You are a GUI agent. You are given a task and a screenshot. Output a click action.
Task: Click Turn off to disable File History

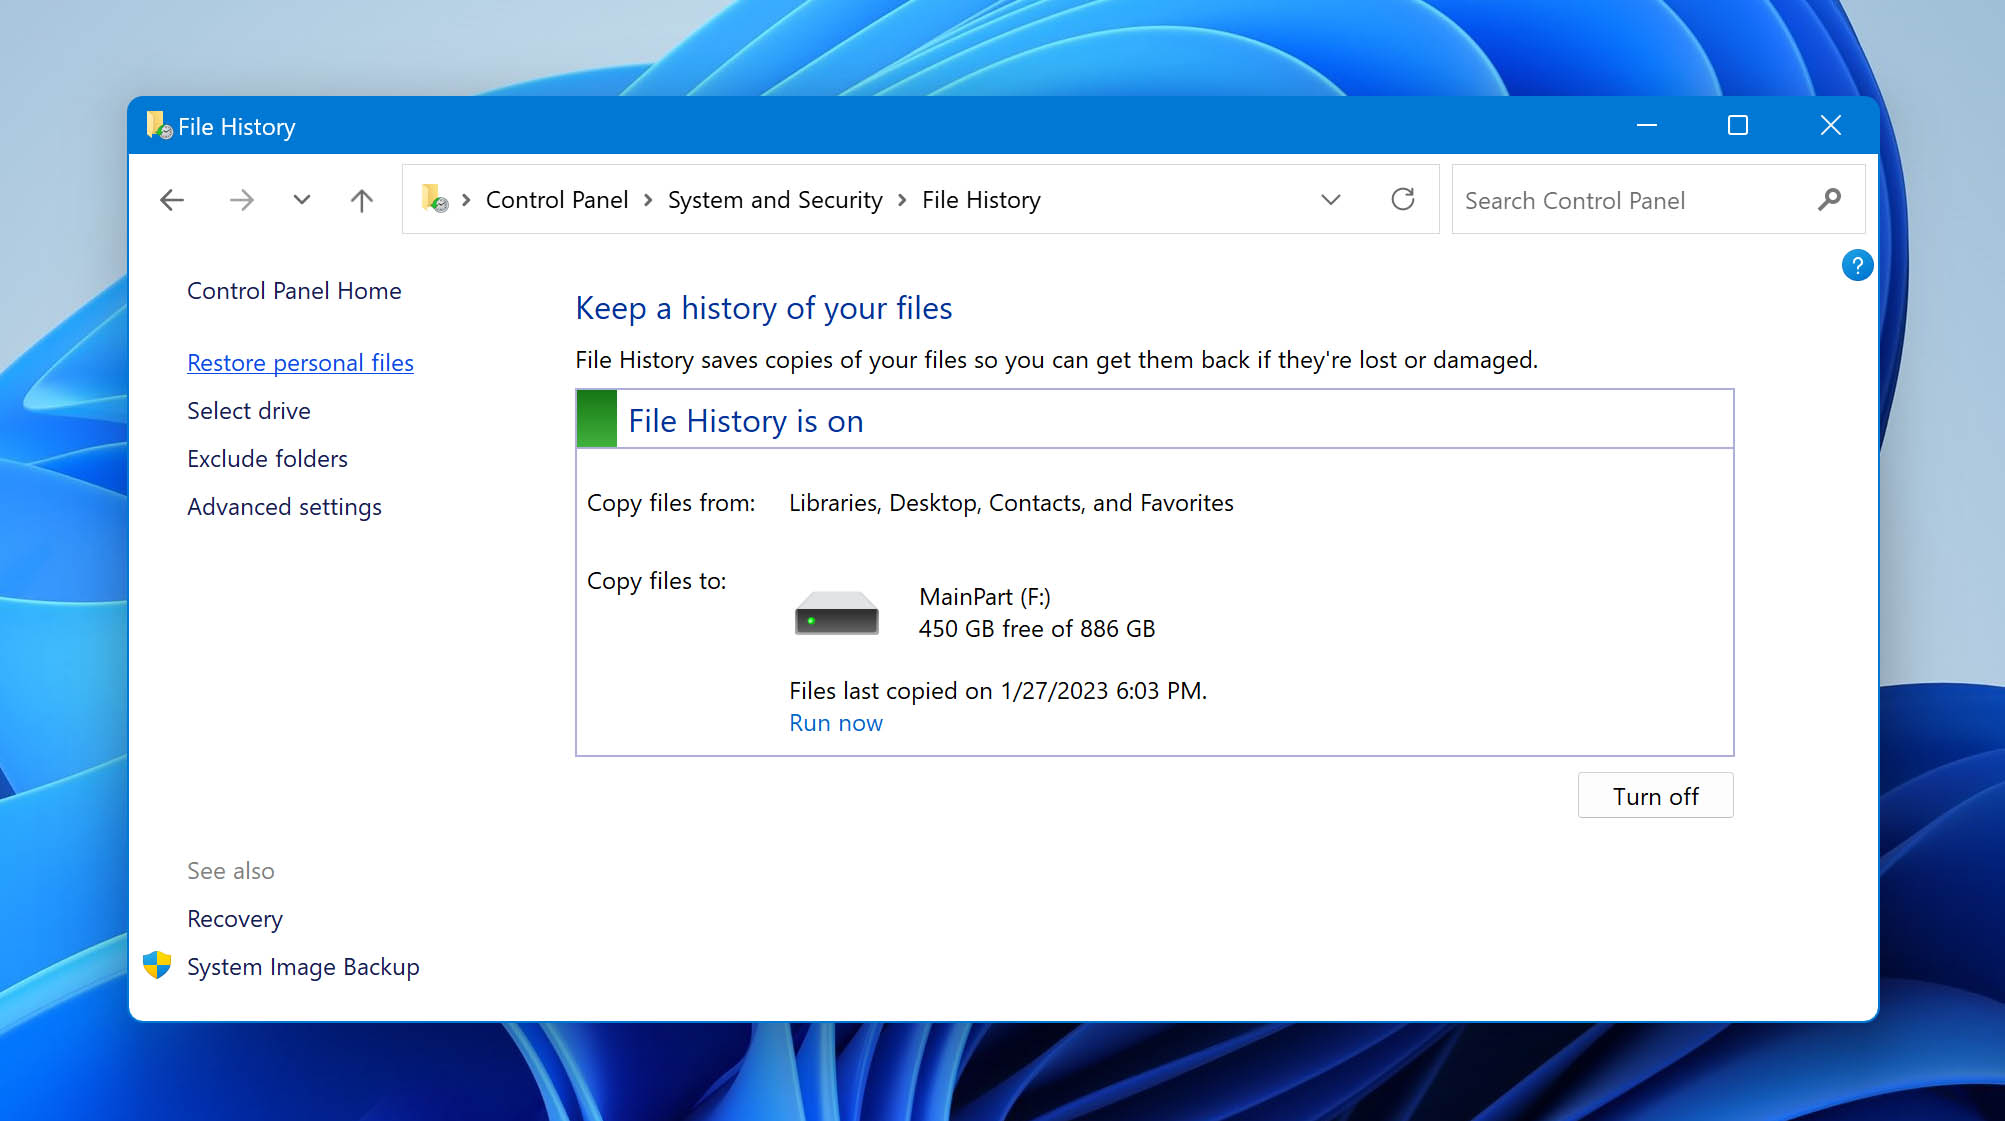click(x=1655, y=796)
